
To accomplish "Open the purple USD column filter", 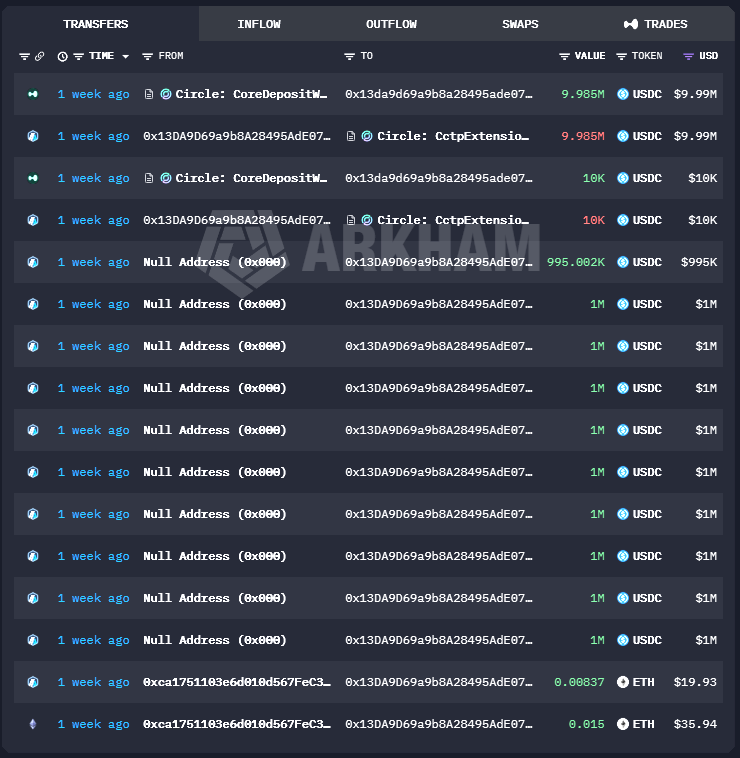I will (688, 57).
